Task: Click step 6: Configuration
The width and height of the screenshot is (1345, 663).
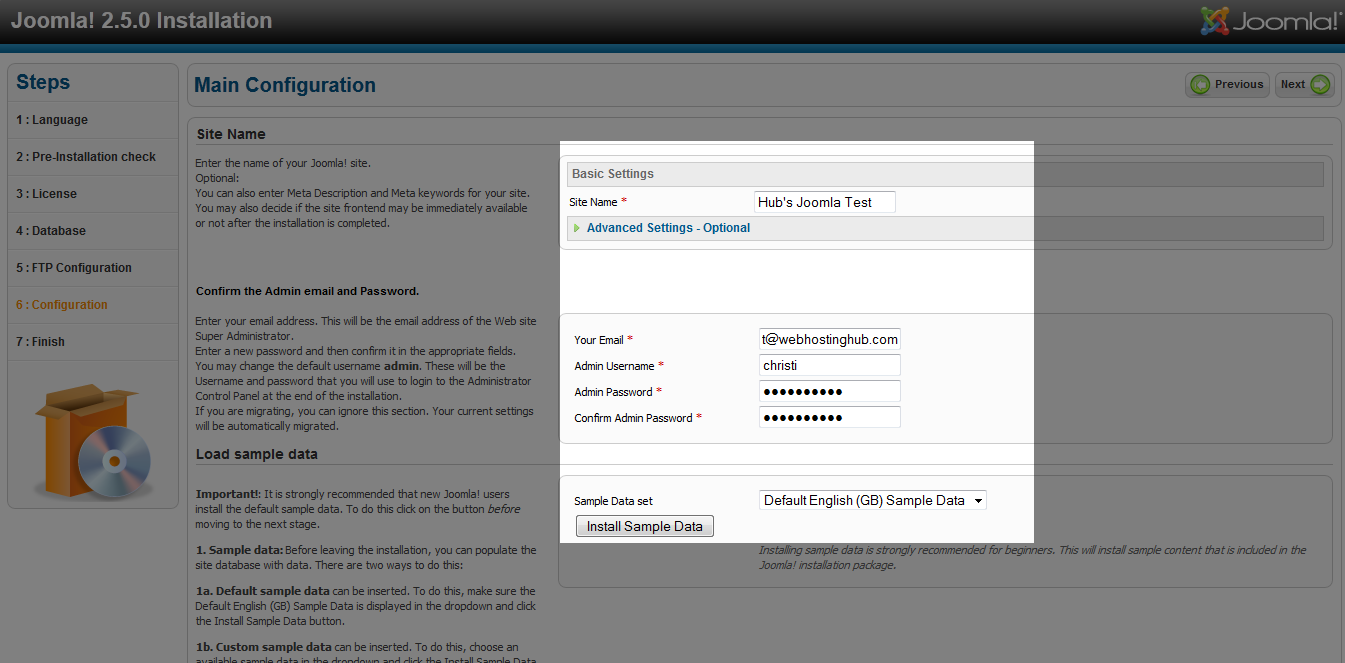Action: coord(62,305)
